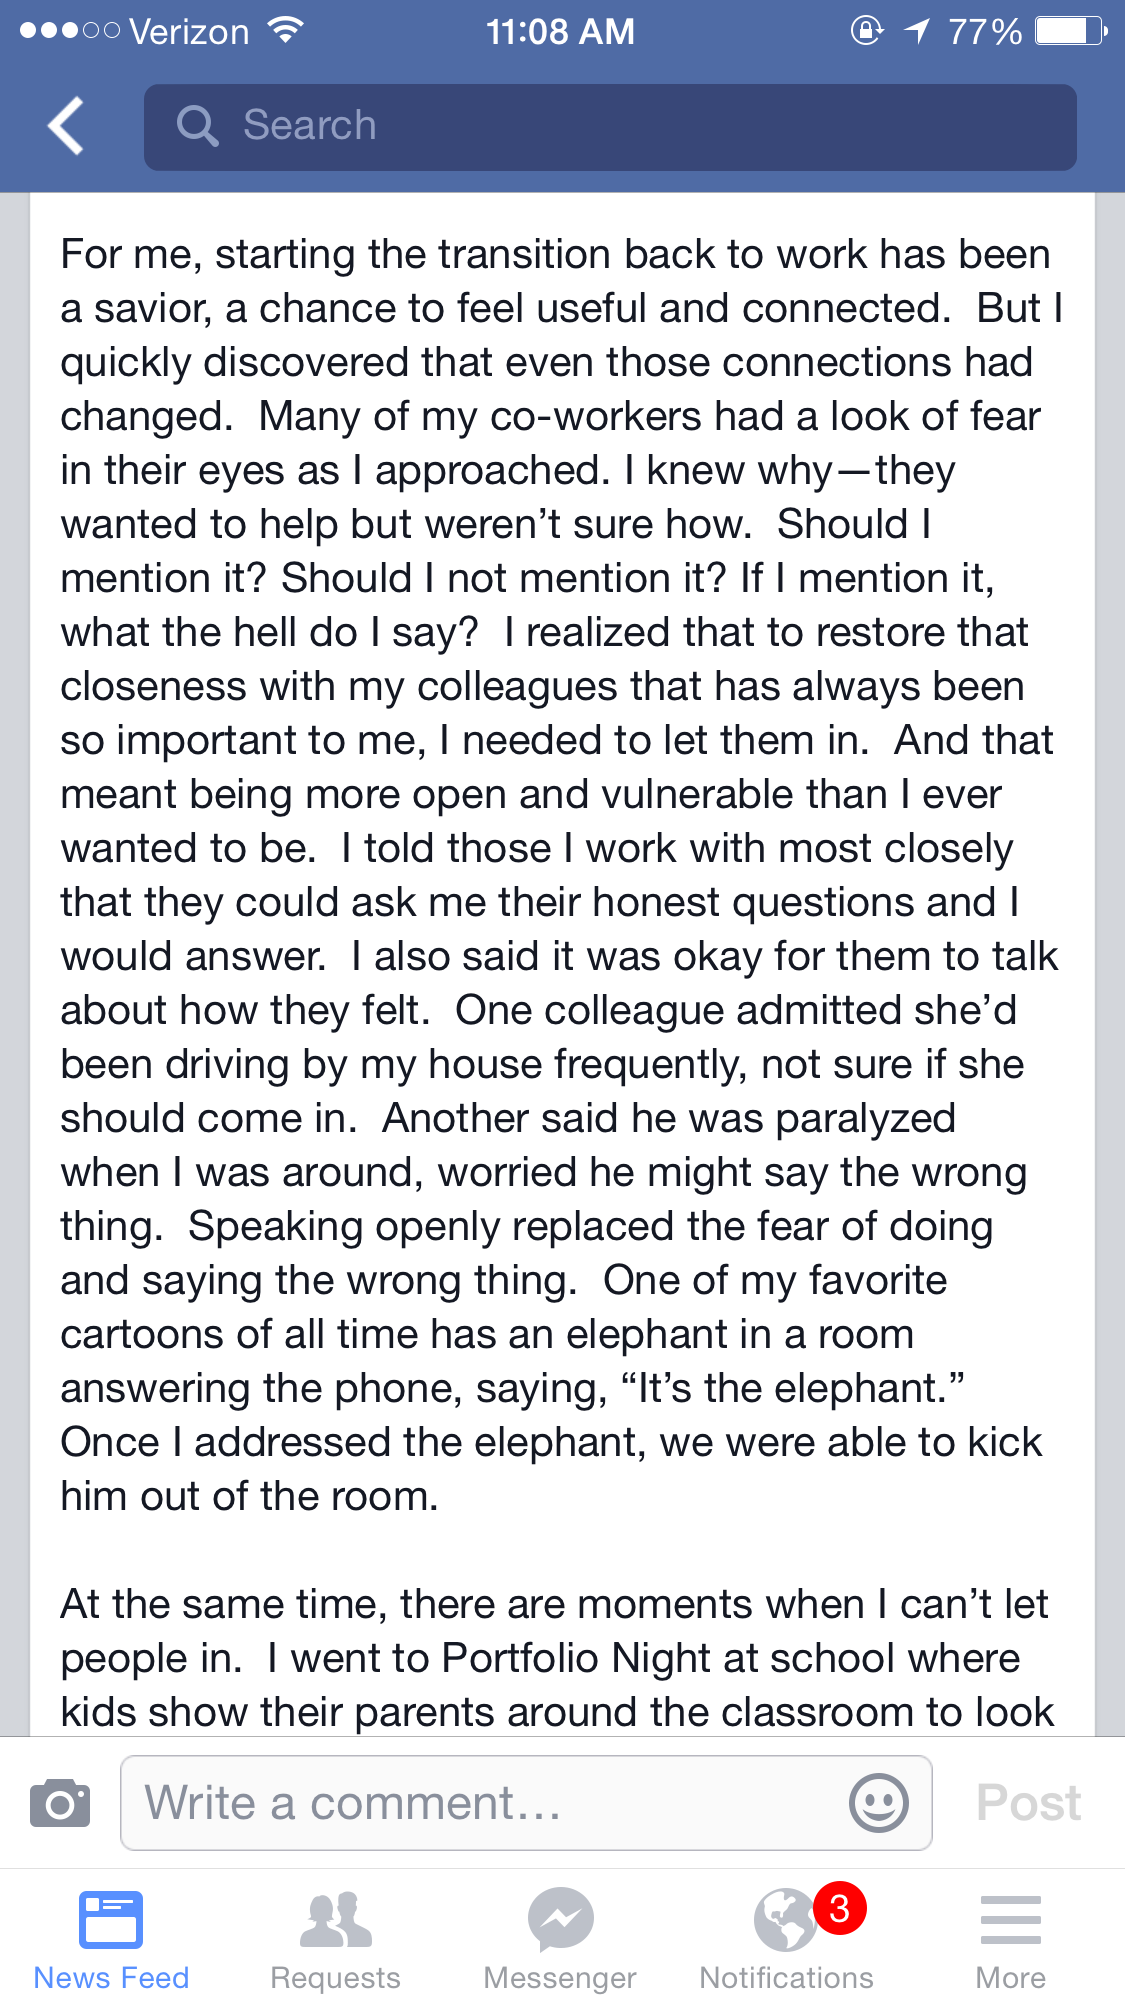Tap the Wi-Fi status icon
The image size is (1125, 2001).
[286, 31]
